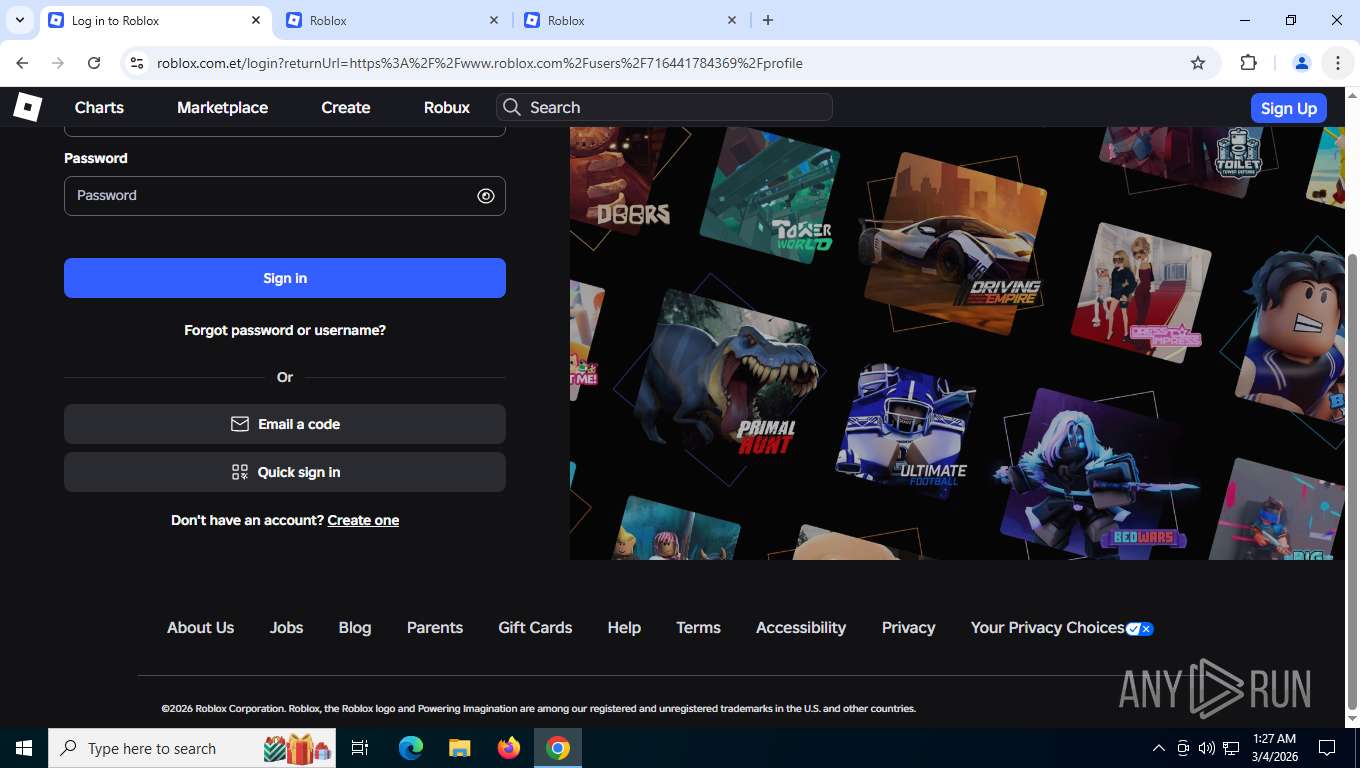1360x768 pixels.
Task: Choose Quick sign in option
Action: pos(285,472)
